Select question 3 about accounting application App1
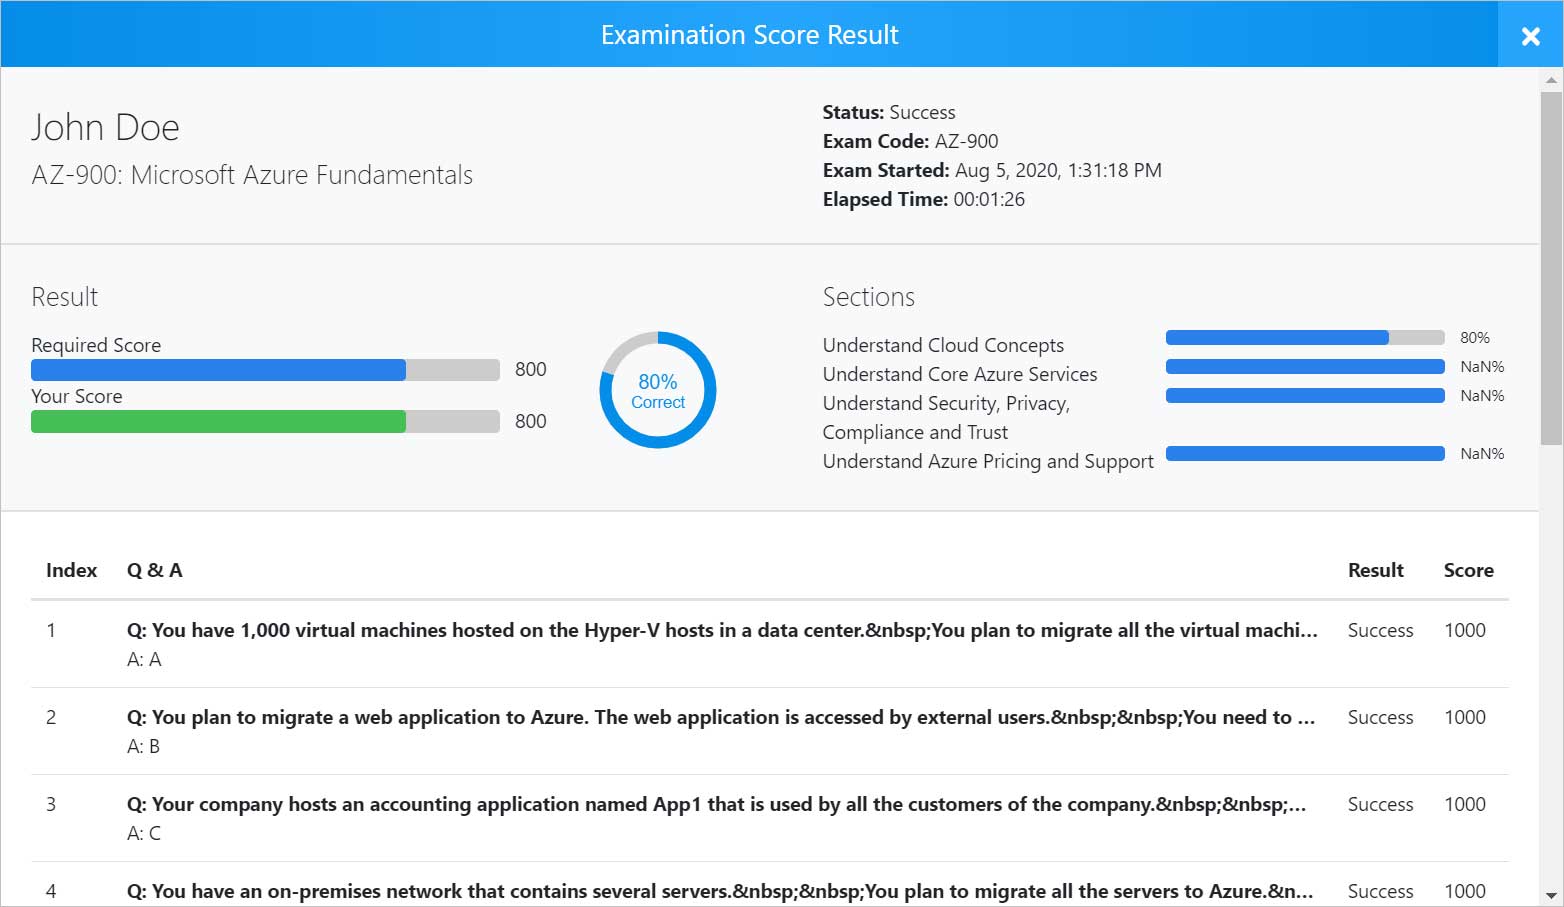 click(x=717, y=804)
